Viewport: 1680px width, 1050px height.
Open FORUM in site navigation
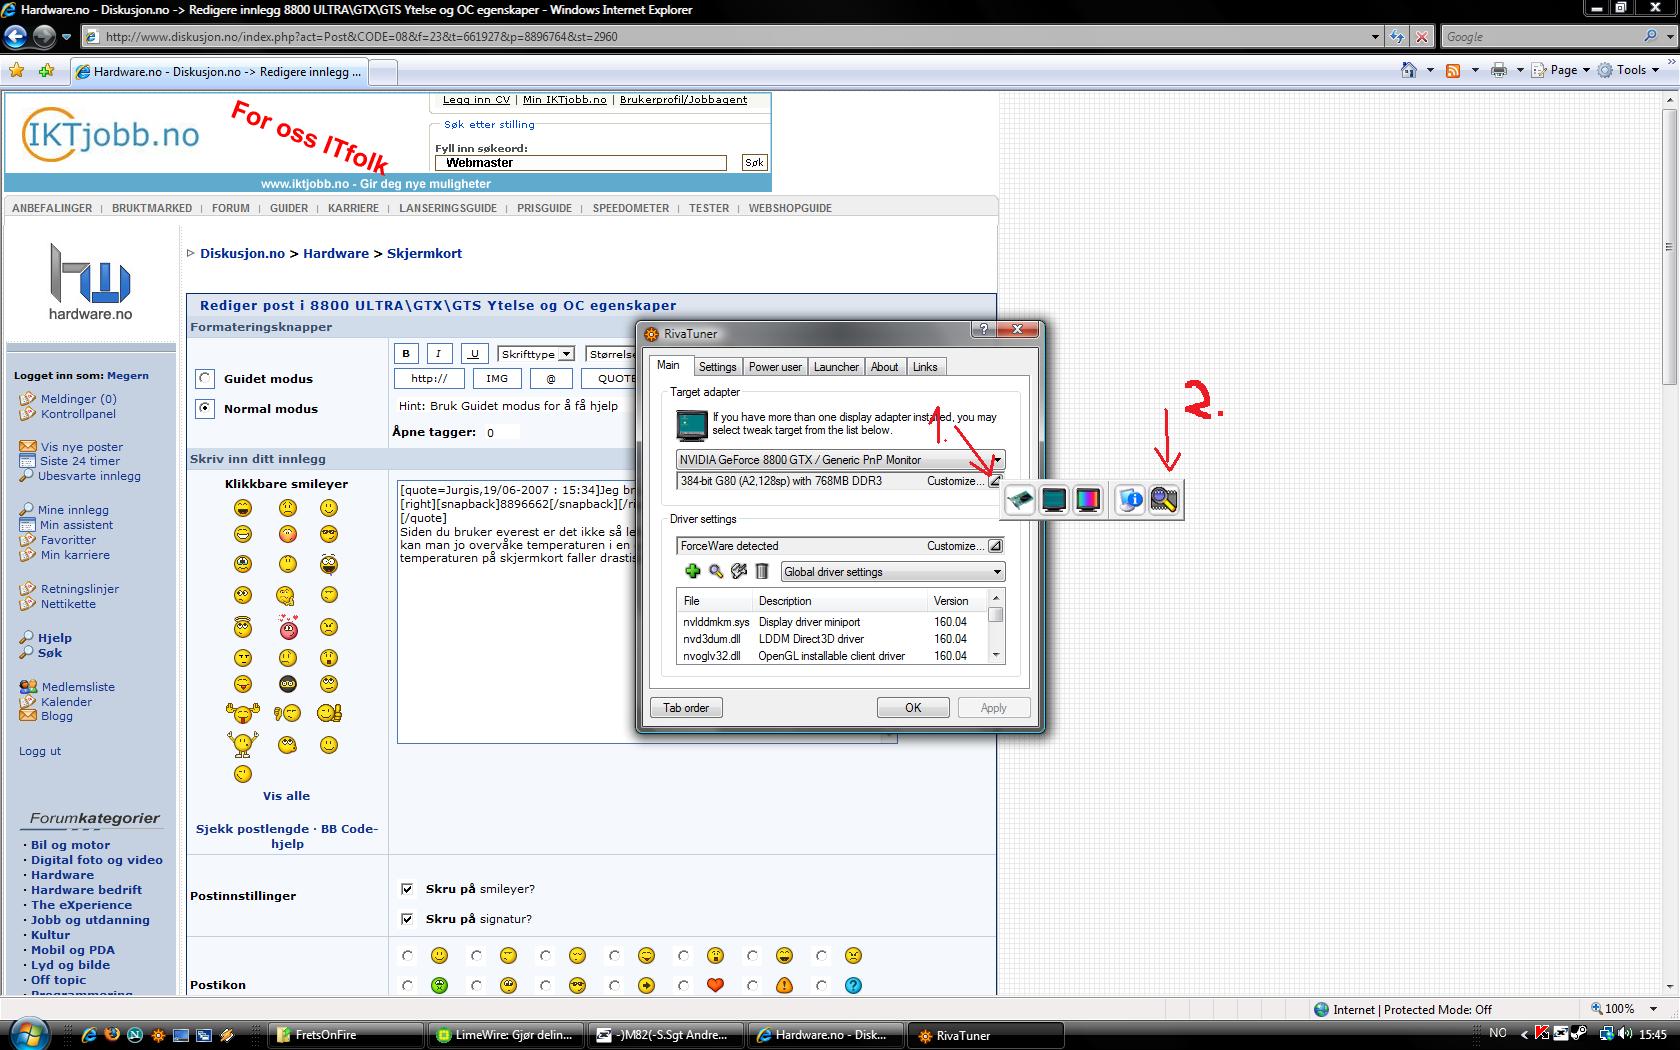230,208
